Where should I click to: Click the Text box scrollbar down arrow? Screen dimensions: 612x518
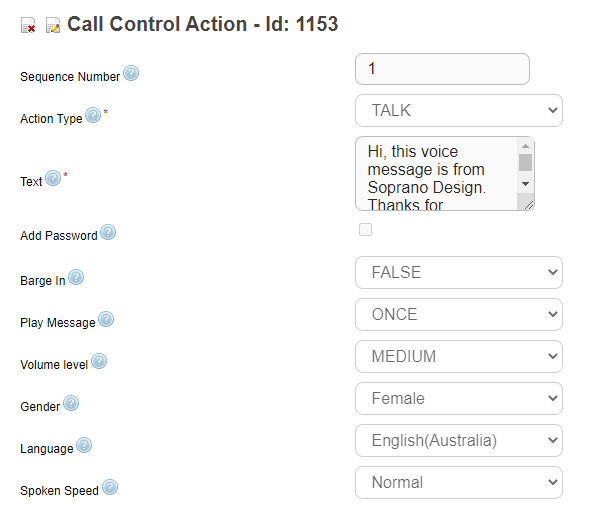[x=525, y=185]
